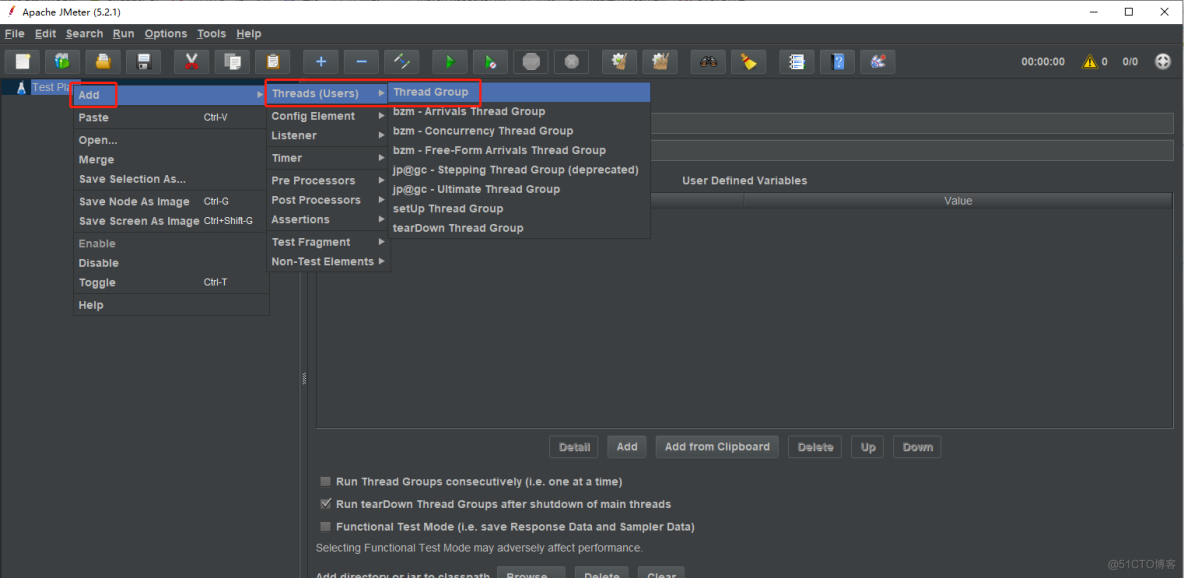
Task: Open the Options menu
Action: pyautogui.click(x=165, y=33)
